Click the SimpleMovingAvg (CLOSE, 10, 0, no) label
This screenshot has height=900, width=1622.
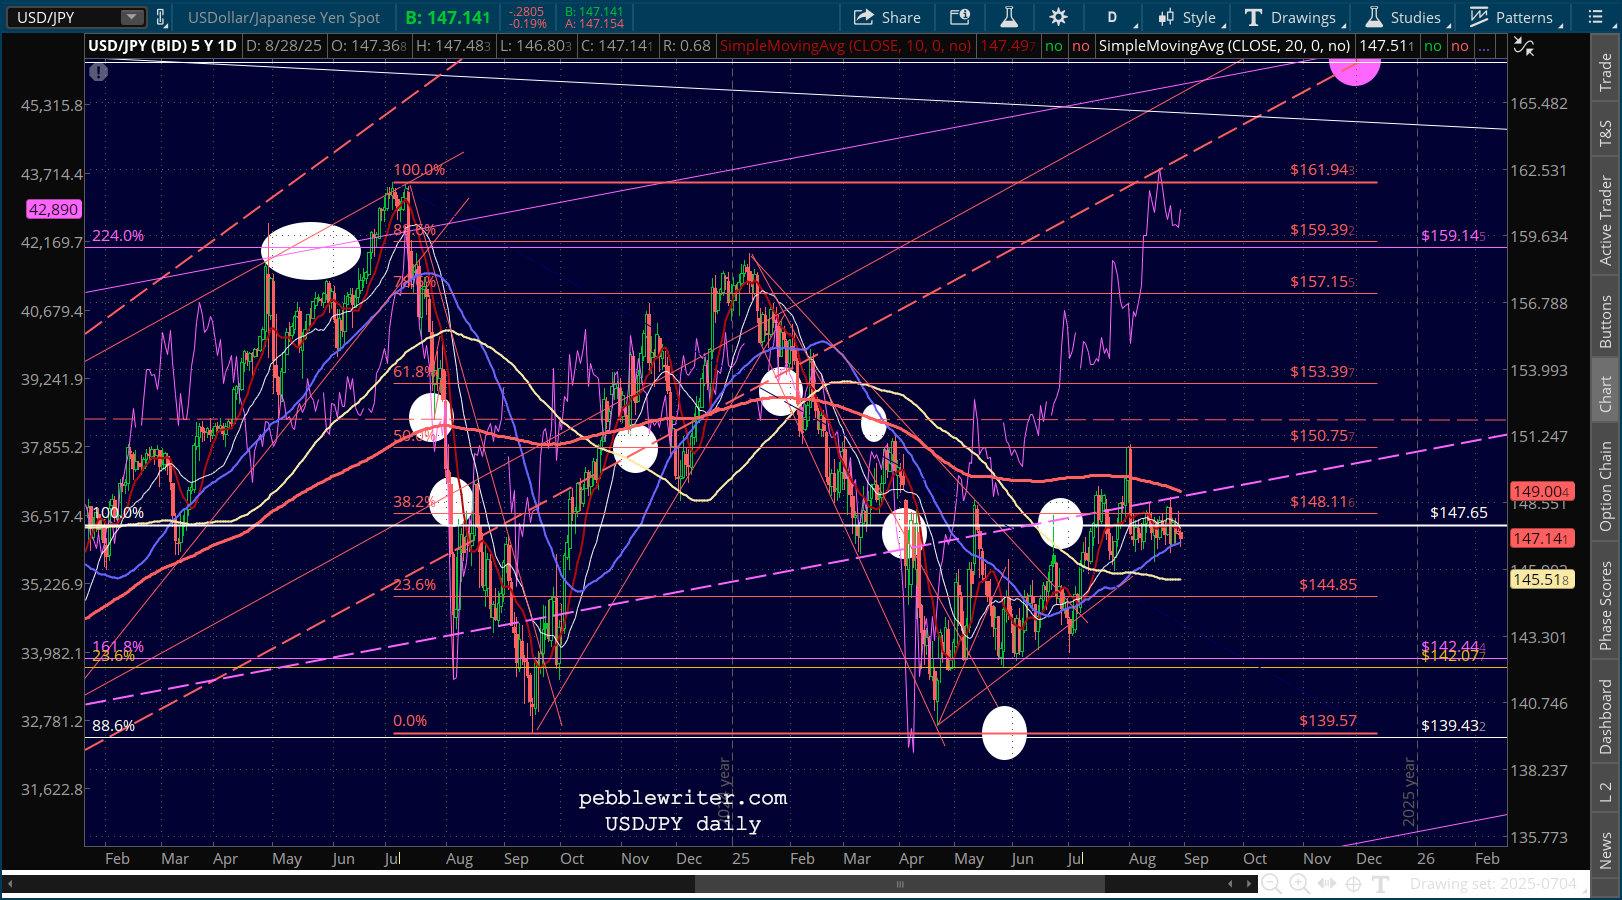point(845,46)
